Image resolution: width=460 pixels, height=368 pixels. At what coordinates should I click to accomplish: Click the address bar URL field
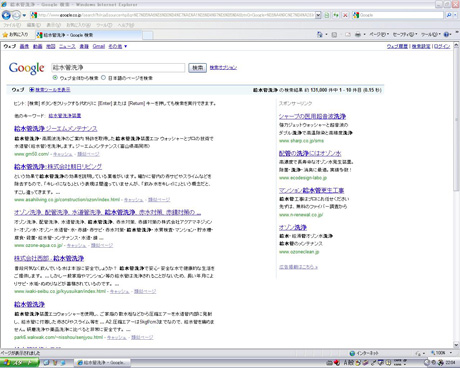[x=173, y=15]
